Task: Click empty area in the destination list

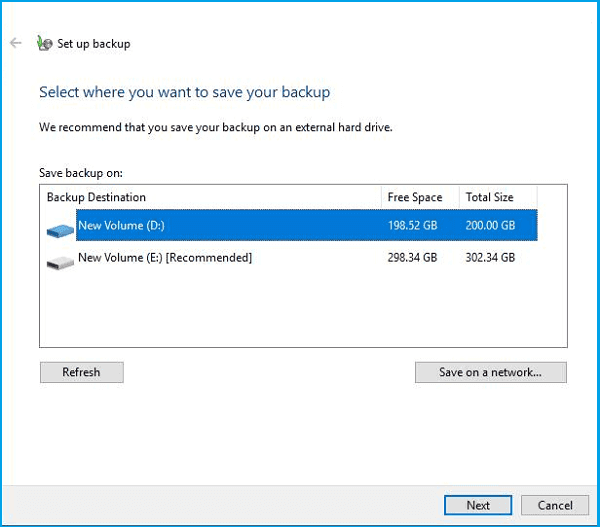Action: 300,310
